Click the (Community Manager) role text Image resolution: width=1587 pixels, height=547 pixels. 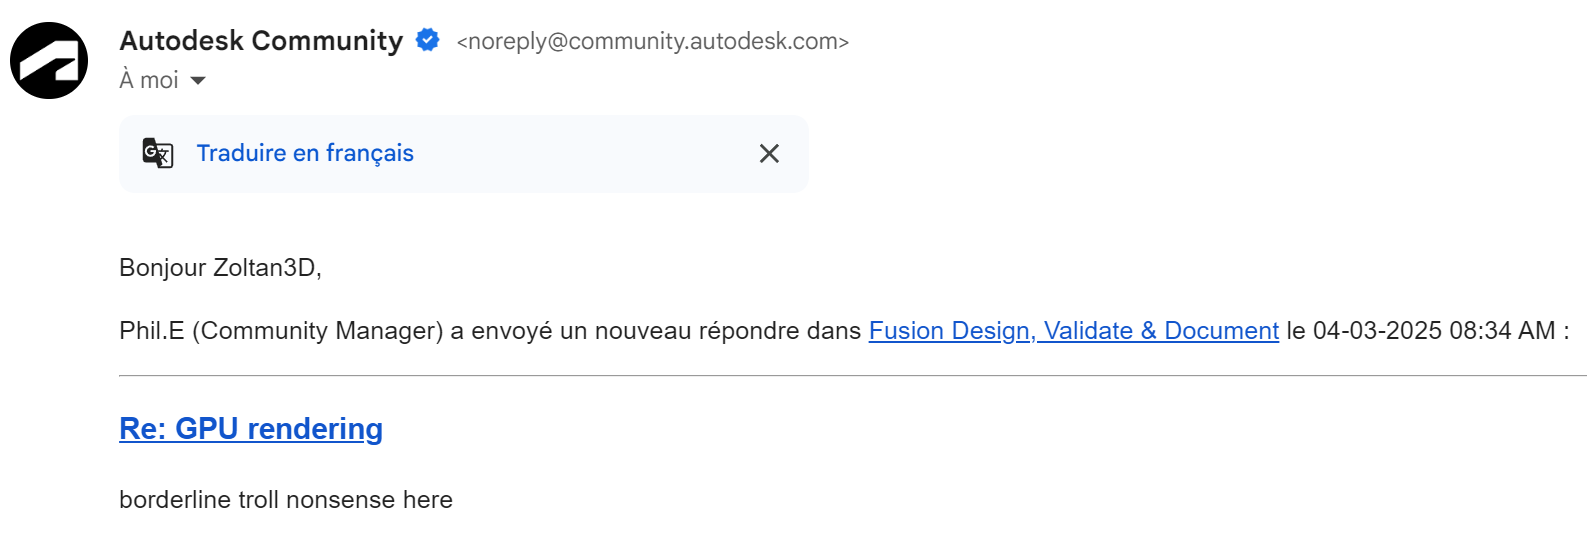(x=317, y=331)
